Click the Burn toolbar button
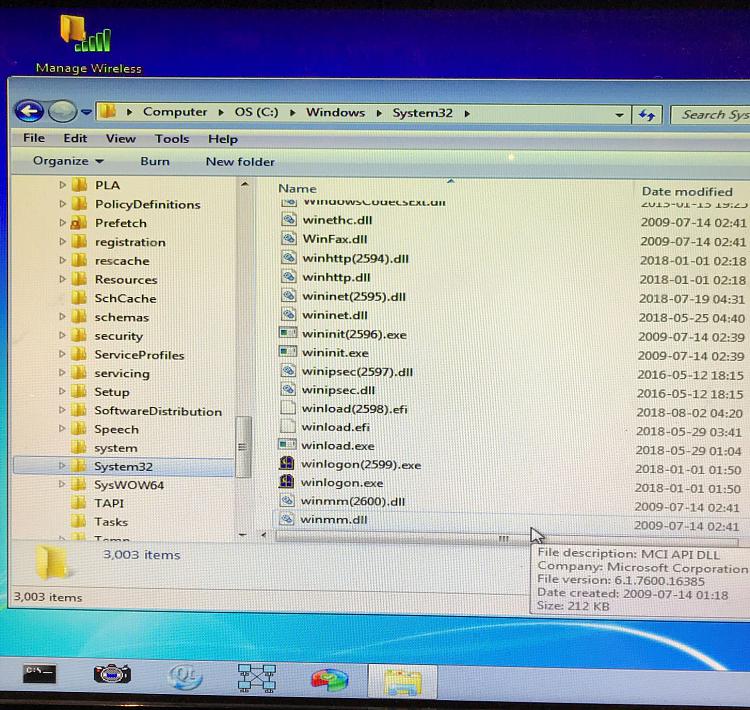This screenshot has height=710, width=750. tap(154, 161)
